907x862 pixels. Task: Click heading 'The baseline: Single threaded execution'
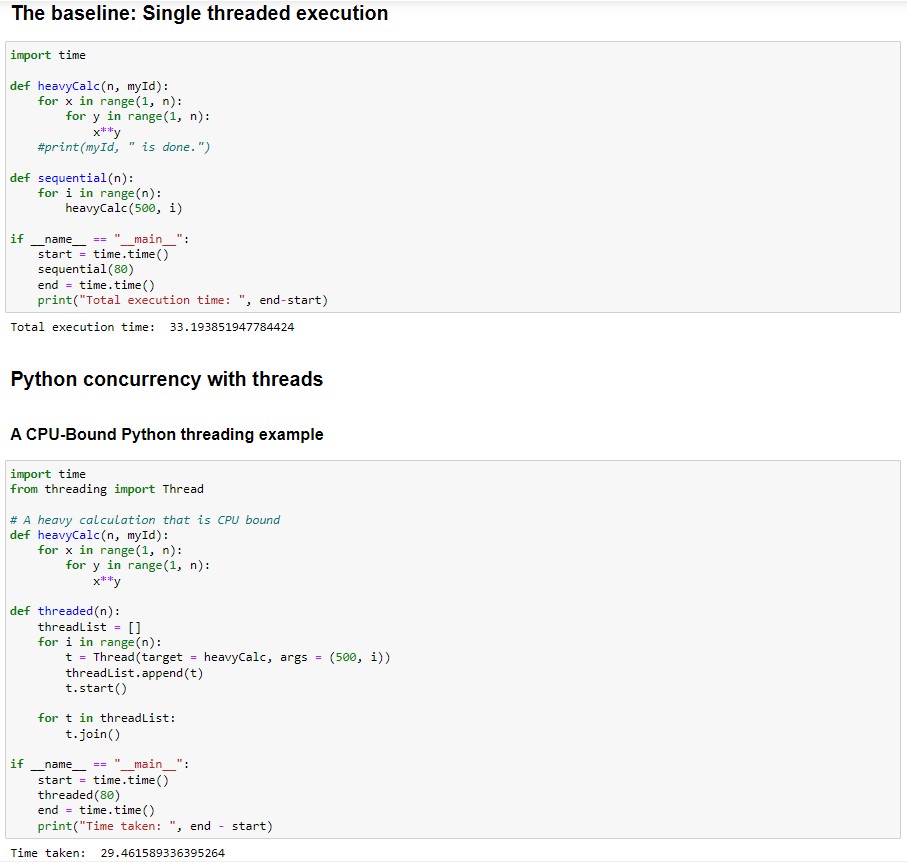(200, 13)
